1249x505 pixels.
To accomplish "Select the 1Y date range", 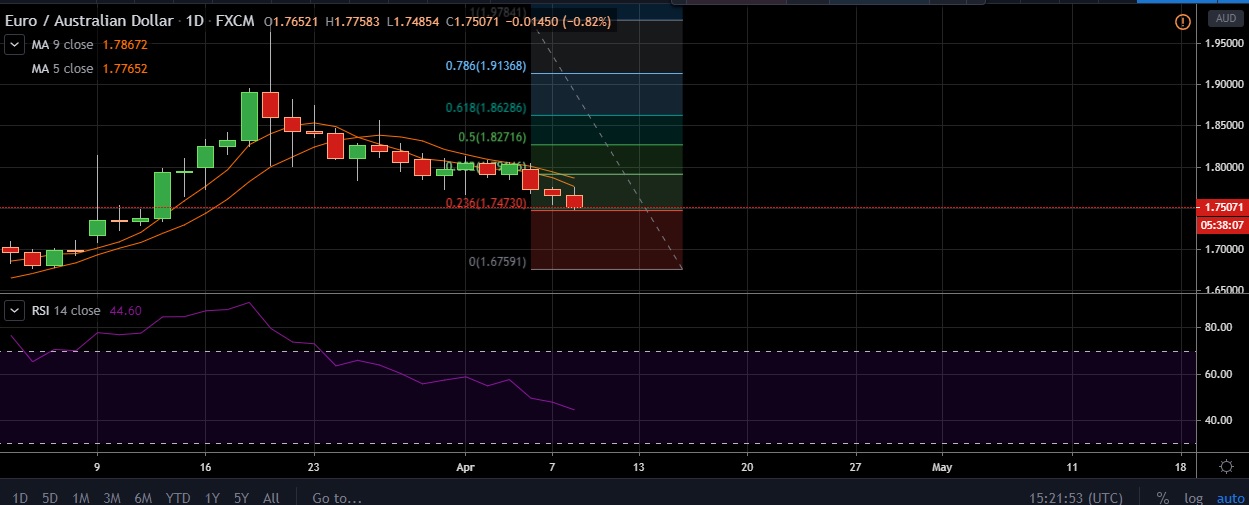I will (x=212, y=497).
